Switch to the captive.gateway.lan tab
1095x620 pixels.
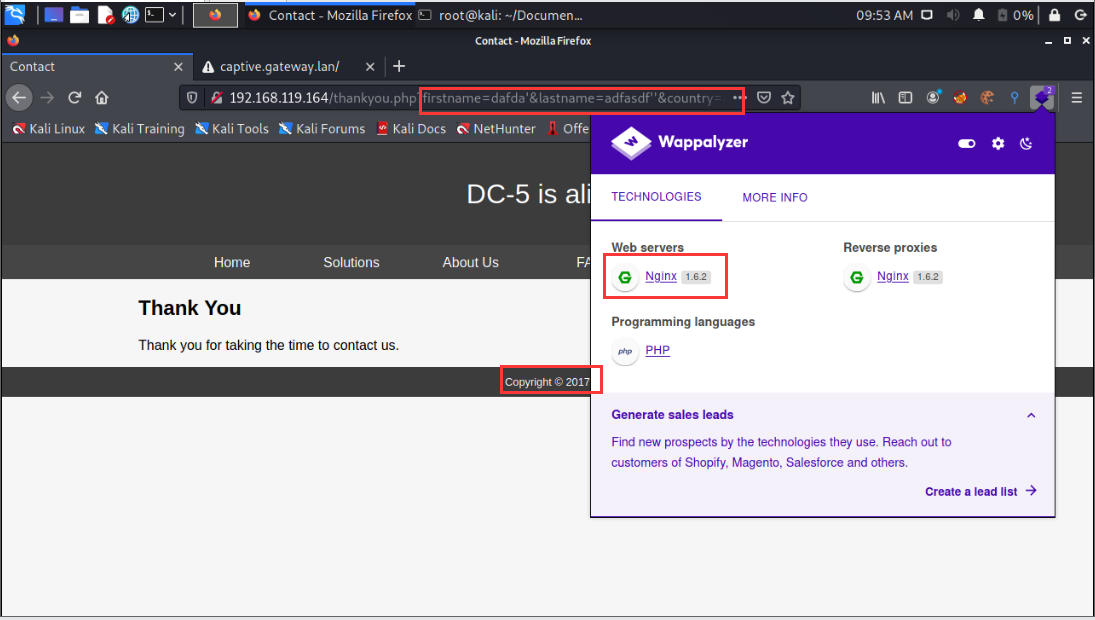[288, 66]
